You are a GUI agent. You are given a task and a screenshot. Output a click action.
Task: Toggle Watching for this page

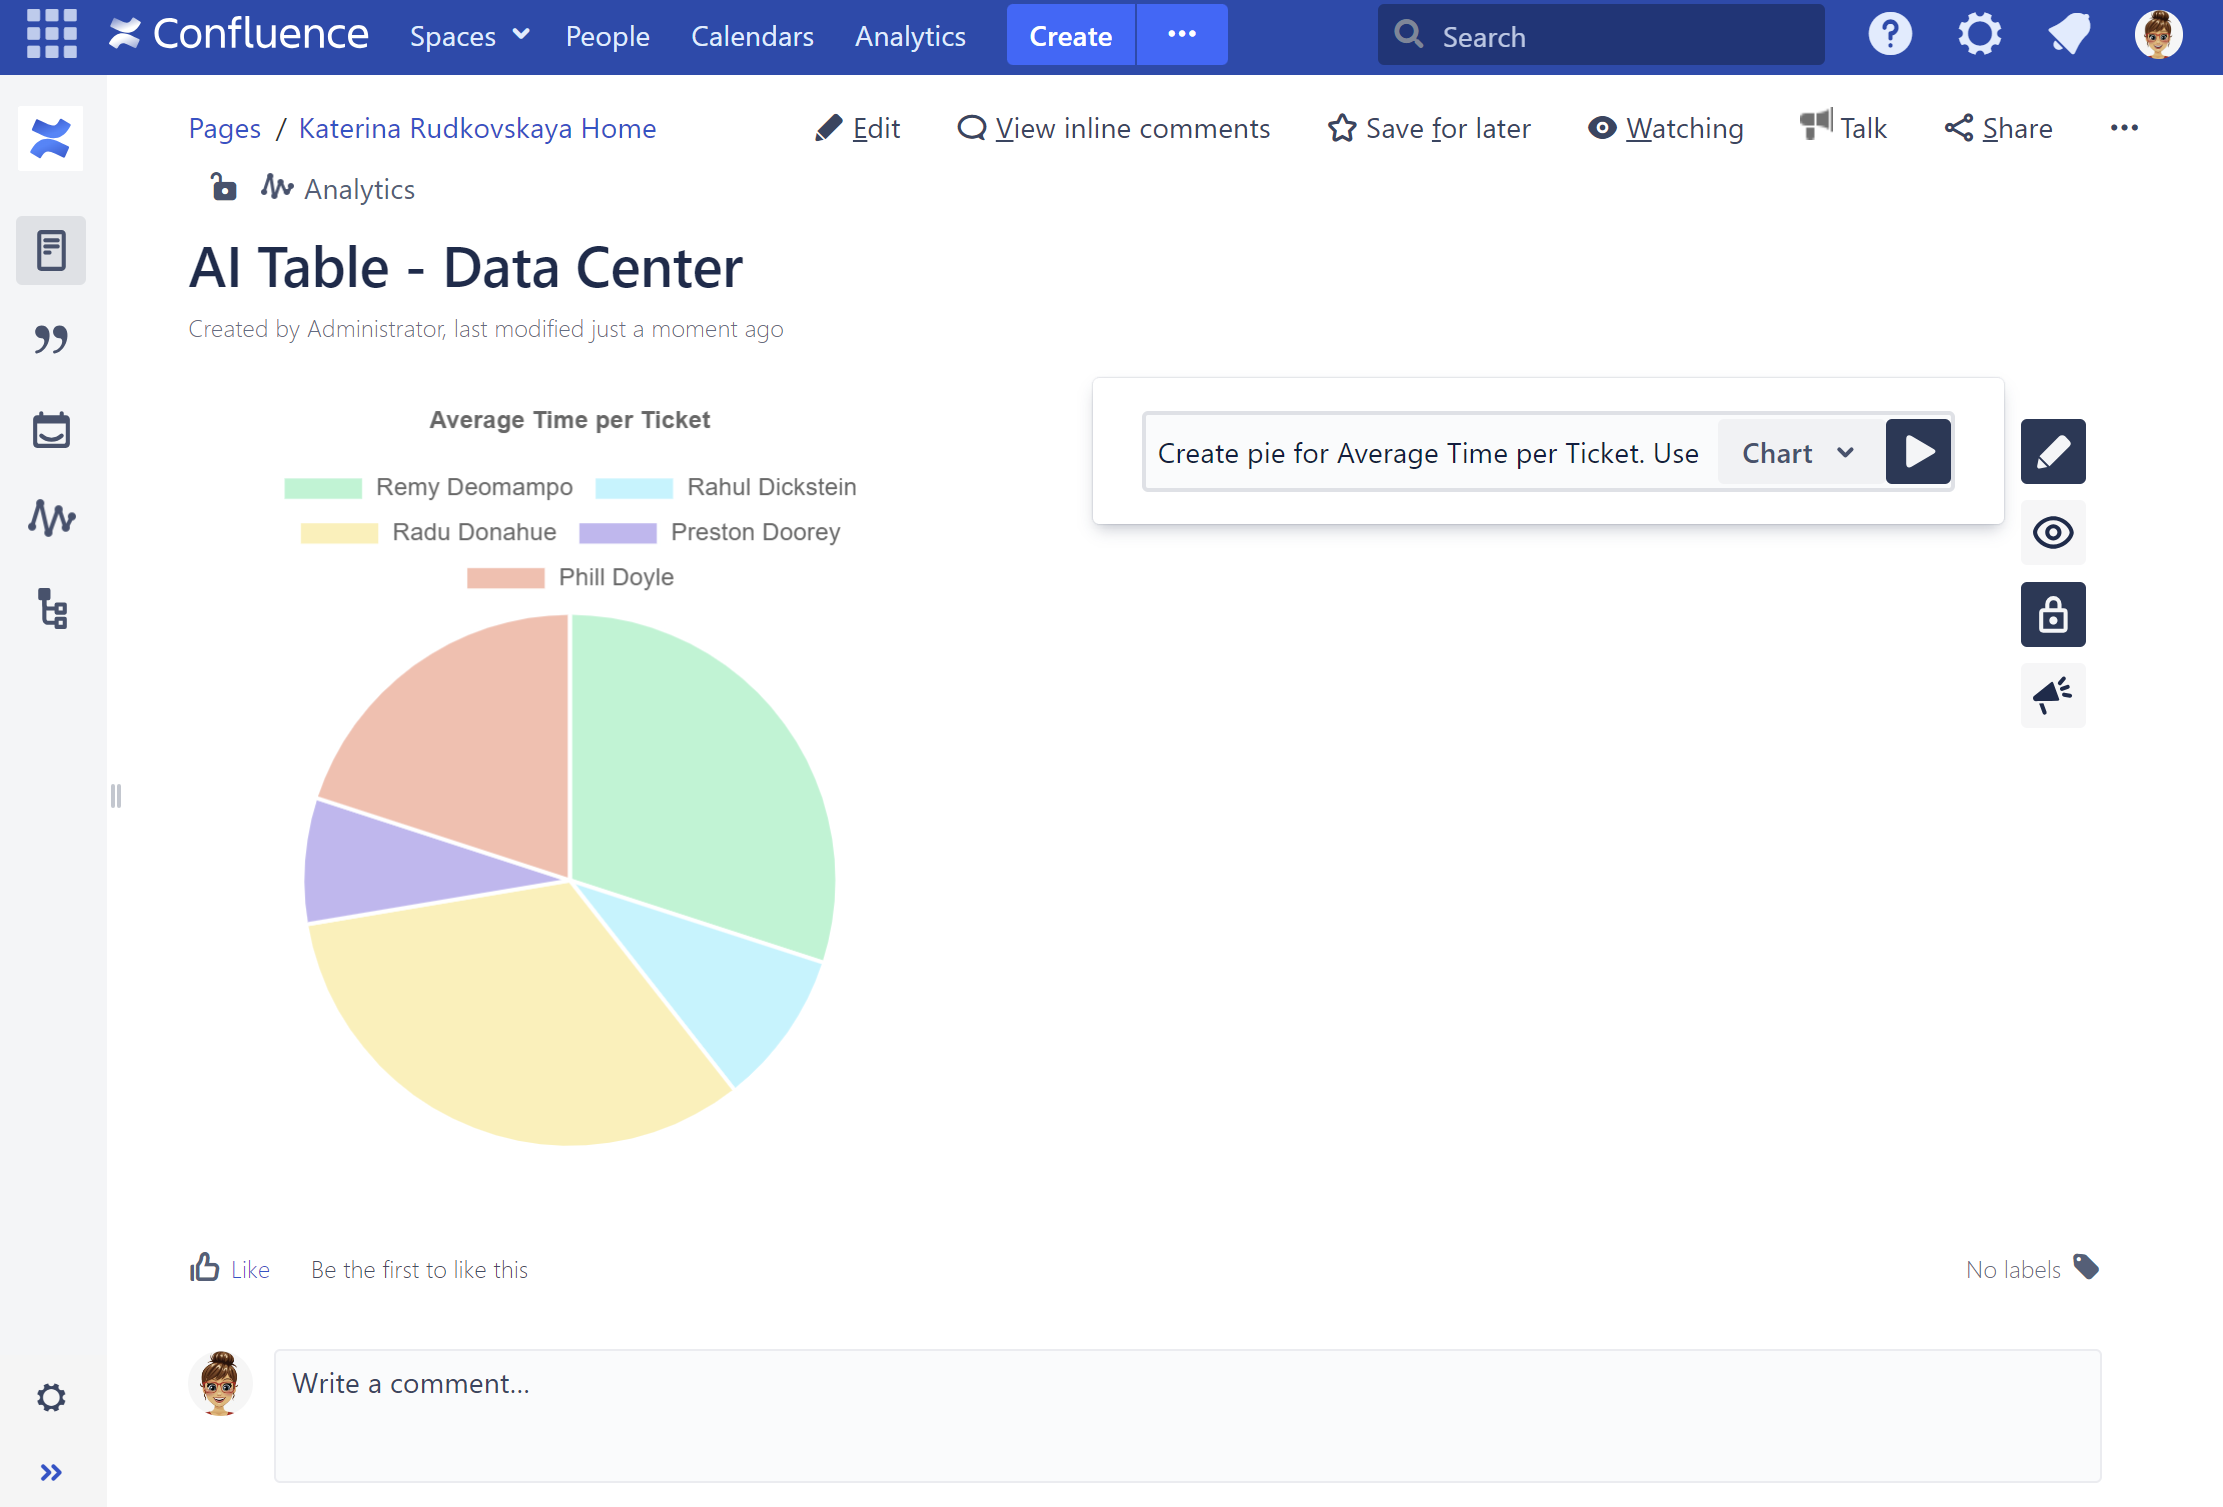coord(1665,128)
